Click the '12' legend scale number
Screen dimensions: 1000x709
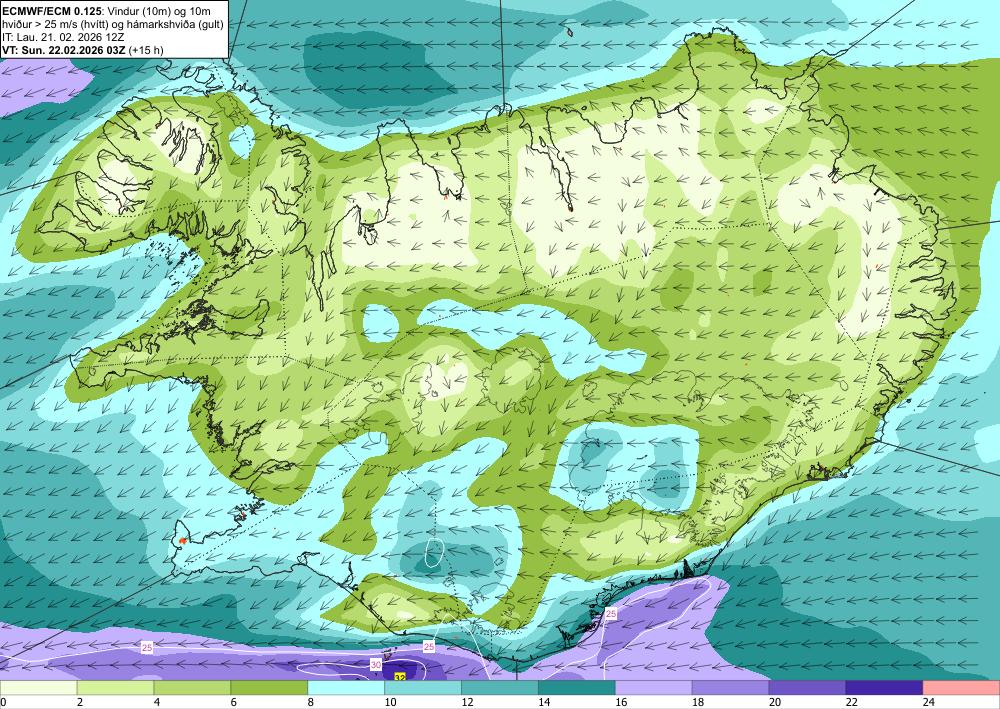pyautogui.click(x=467, y=702)
